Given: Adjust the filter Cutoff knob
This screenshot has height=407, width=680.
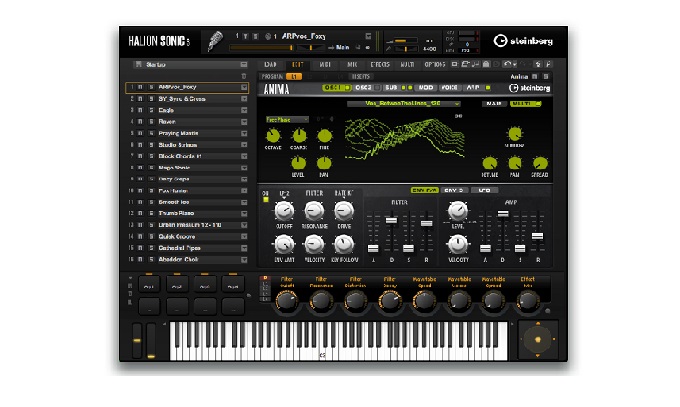Looking at the screenshot, I should [284, 211].
